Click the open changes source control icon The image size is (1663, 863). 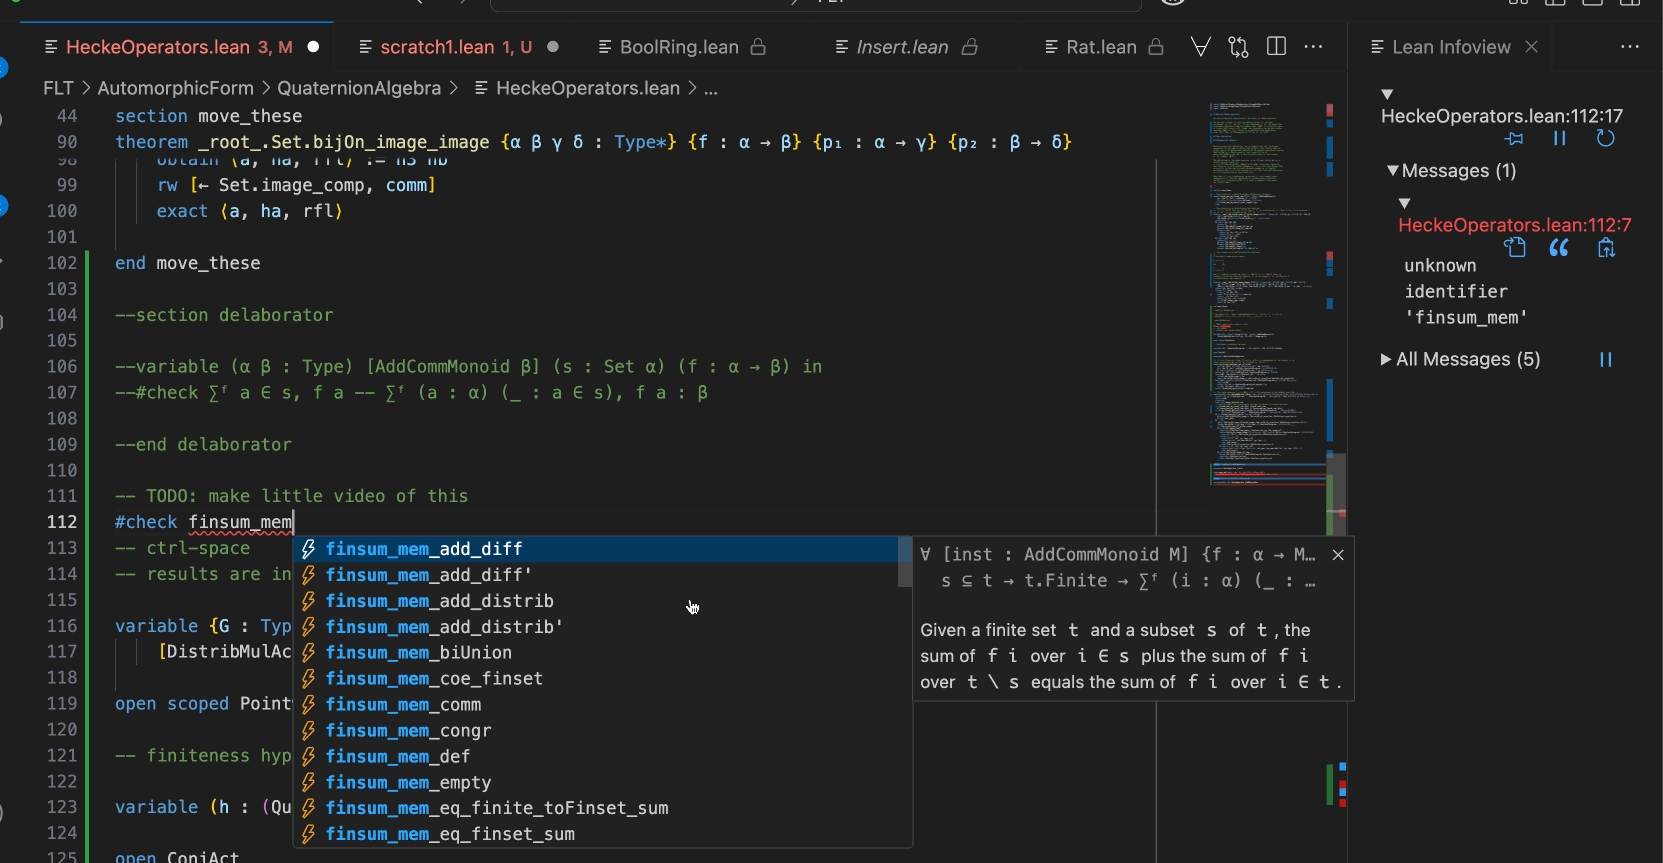pyautogui.click(x=1238, y=47)
